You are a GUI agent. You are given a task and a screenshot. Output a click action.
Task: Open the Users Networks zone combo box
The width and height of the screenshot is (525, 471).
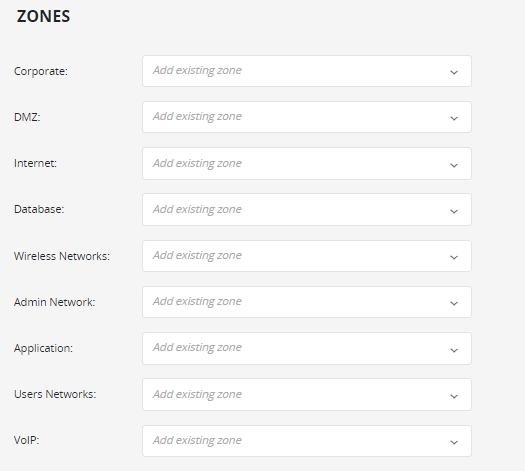[x=307, y=394]
